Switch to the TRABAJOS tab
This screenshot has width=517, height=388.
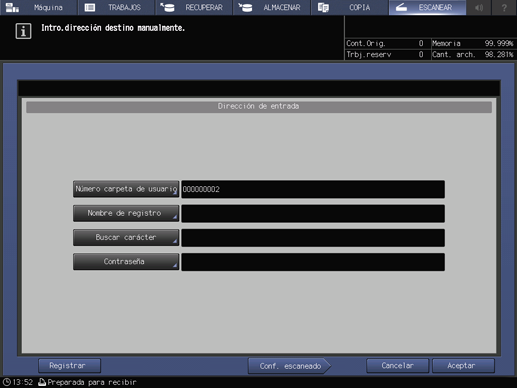(116, 7)
